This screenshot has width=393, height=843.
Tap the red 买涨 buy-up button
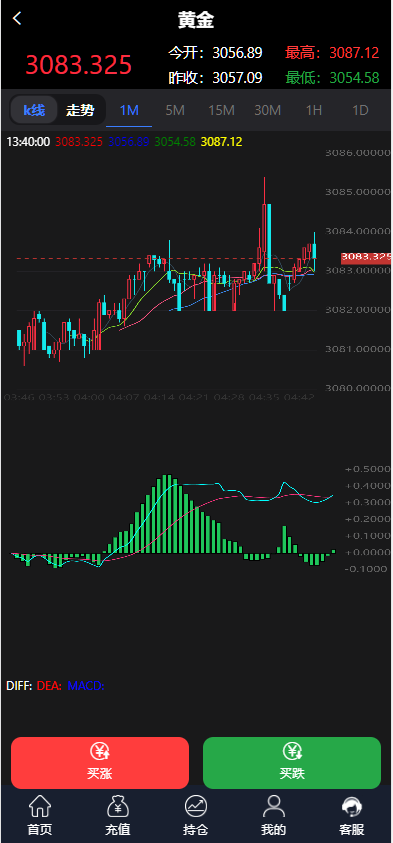(100, 763)
